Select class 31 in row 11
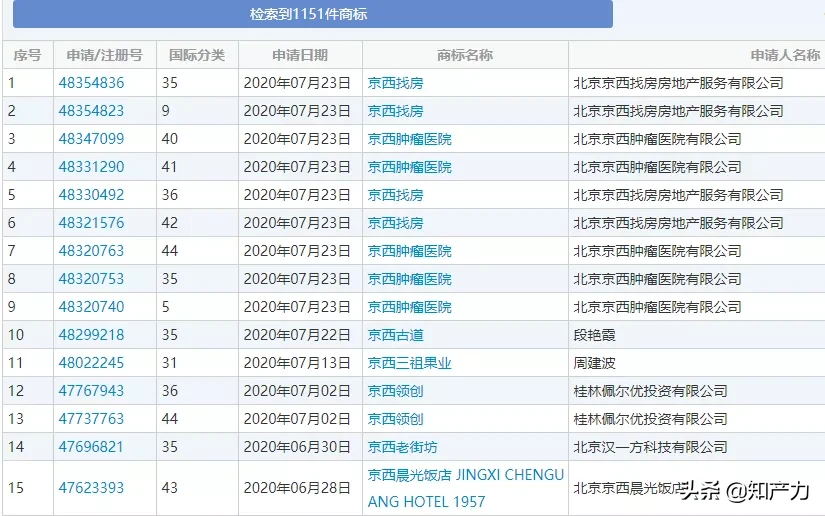 pos(169,362)
